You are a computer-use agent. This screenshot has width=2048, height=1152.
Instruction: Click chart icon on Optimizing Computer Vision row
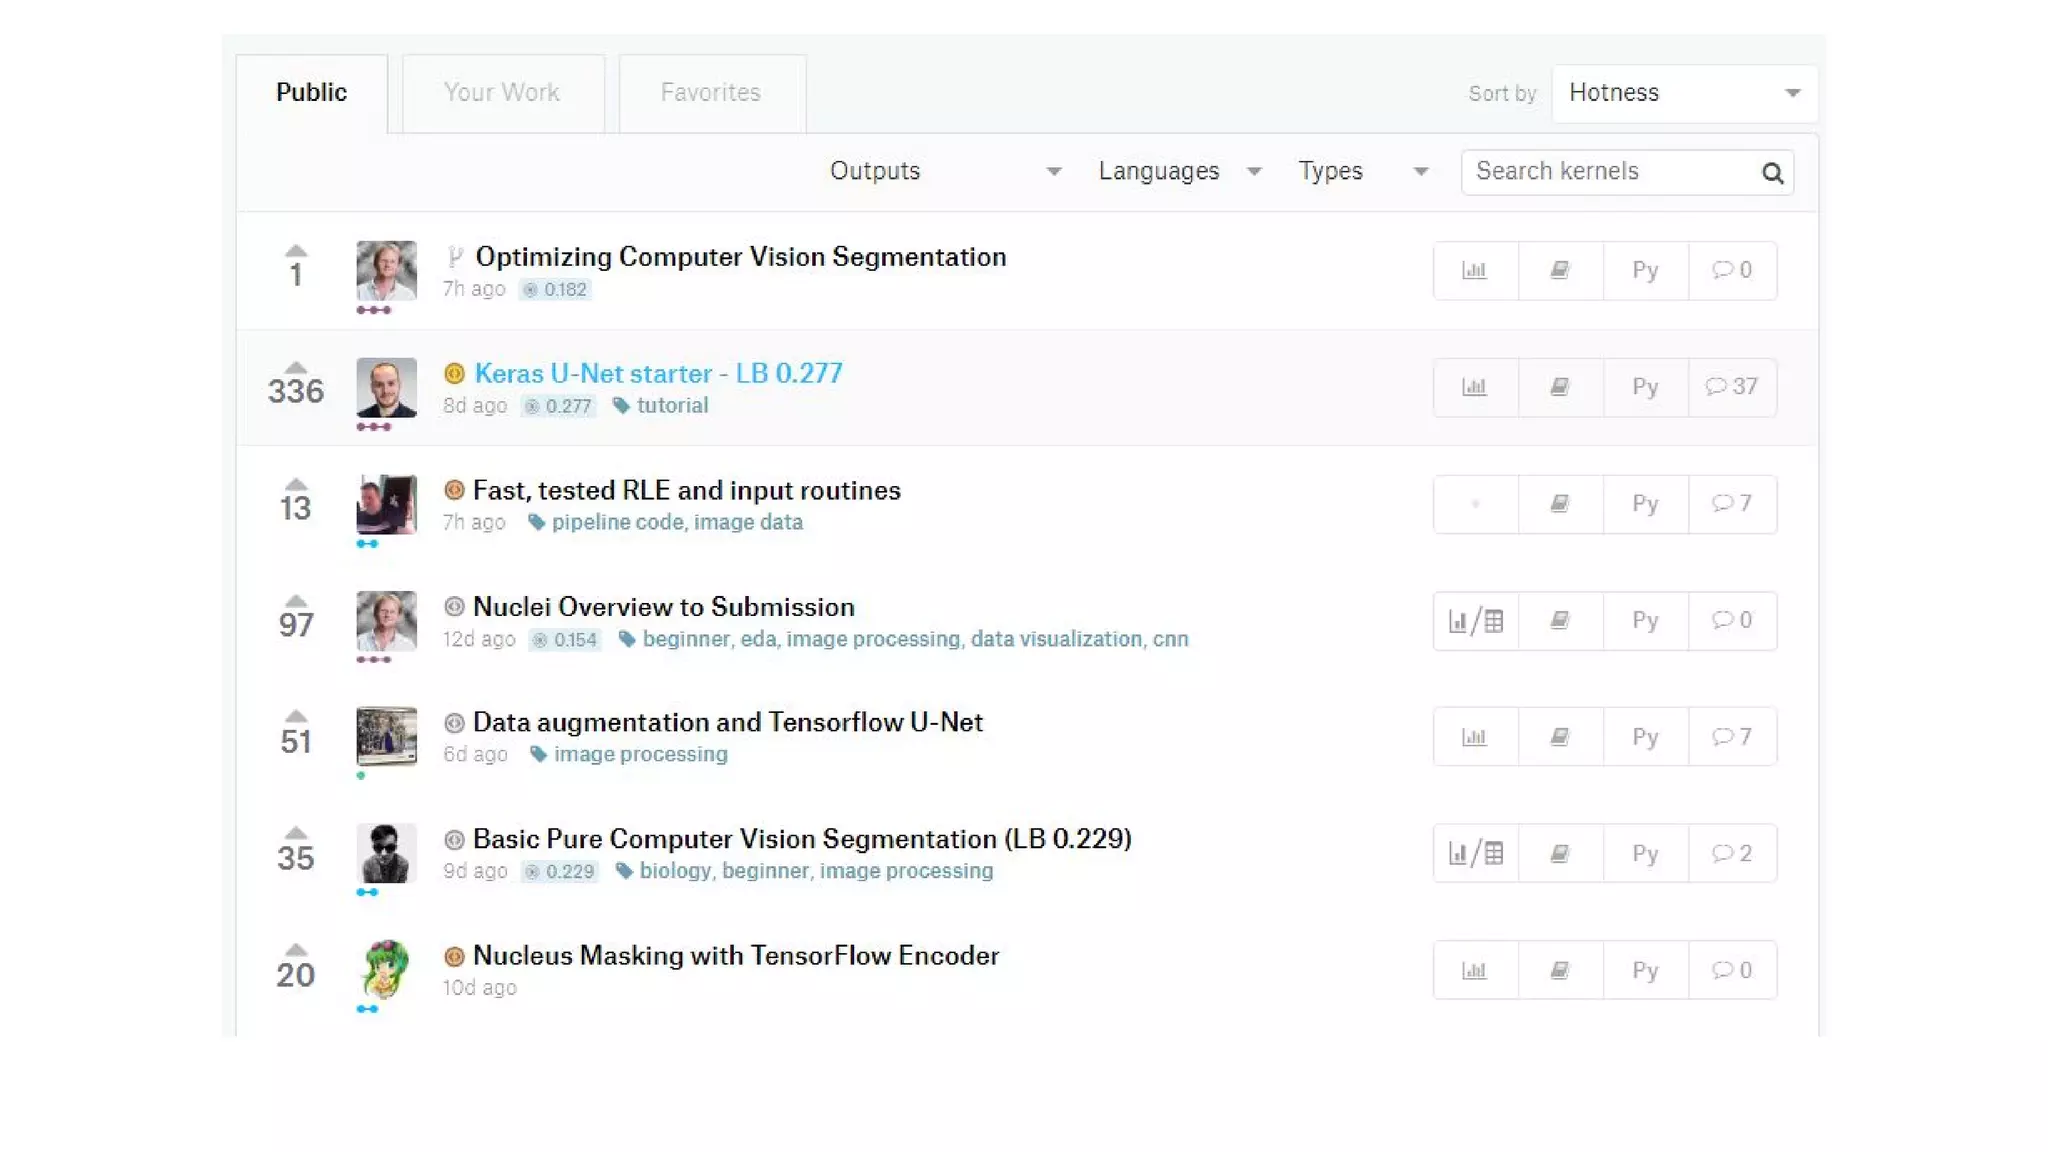[x=1474, y=270]
